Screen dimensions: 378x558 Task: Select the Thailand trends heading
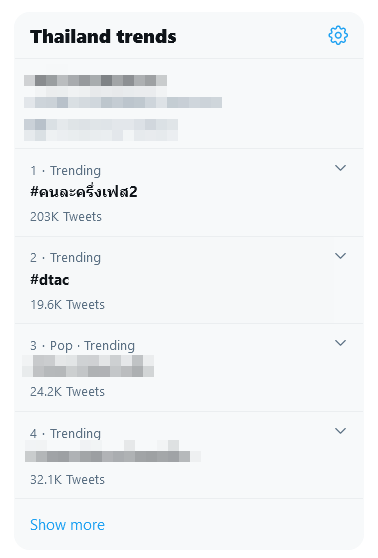coord(103,36)
